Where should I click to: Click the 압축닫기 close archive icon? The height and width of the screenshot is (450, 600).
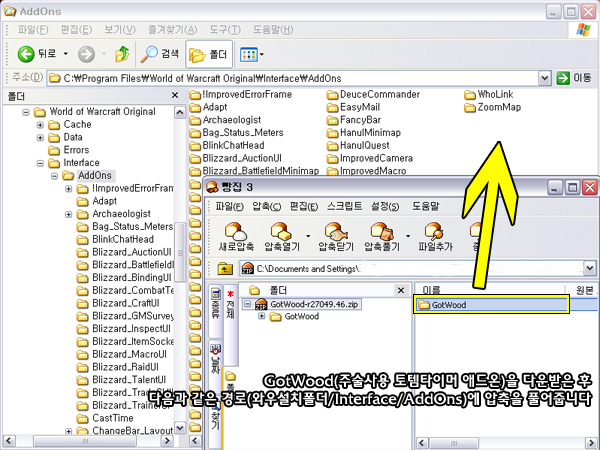pyautogui.click(x=337, y=236)
